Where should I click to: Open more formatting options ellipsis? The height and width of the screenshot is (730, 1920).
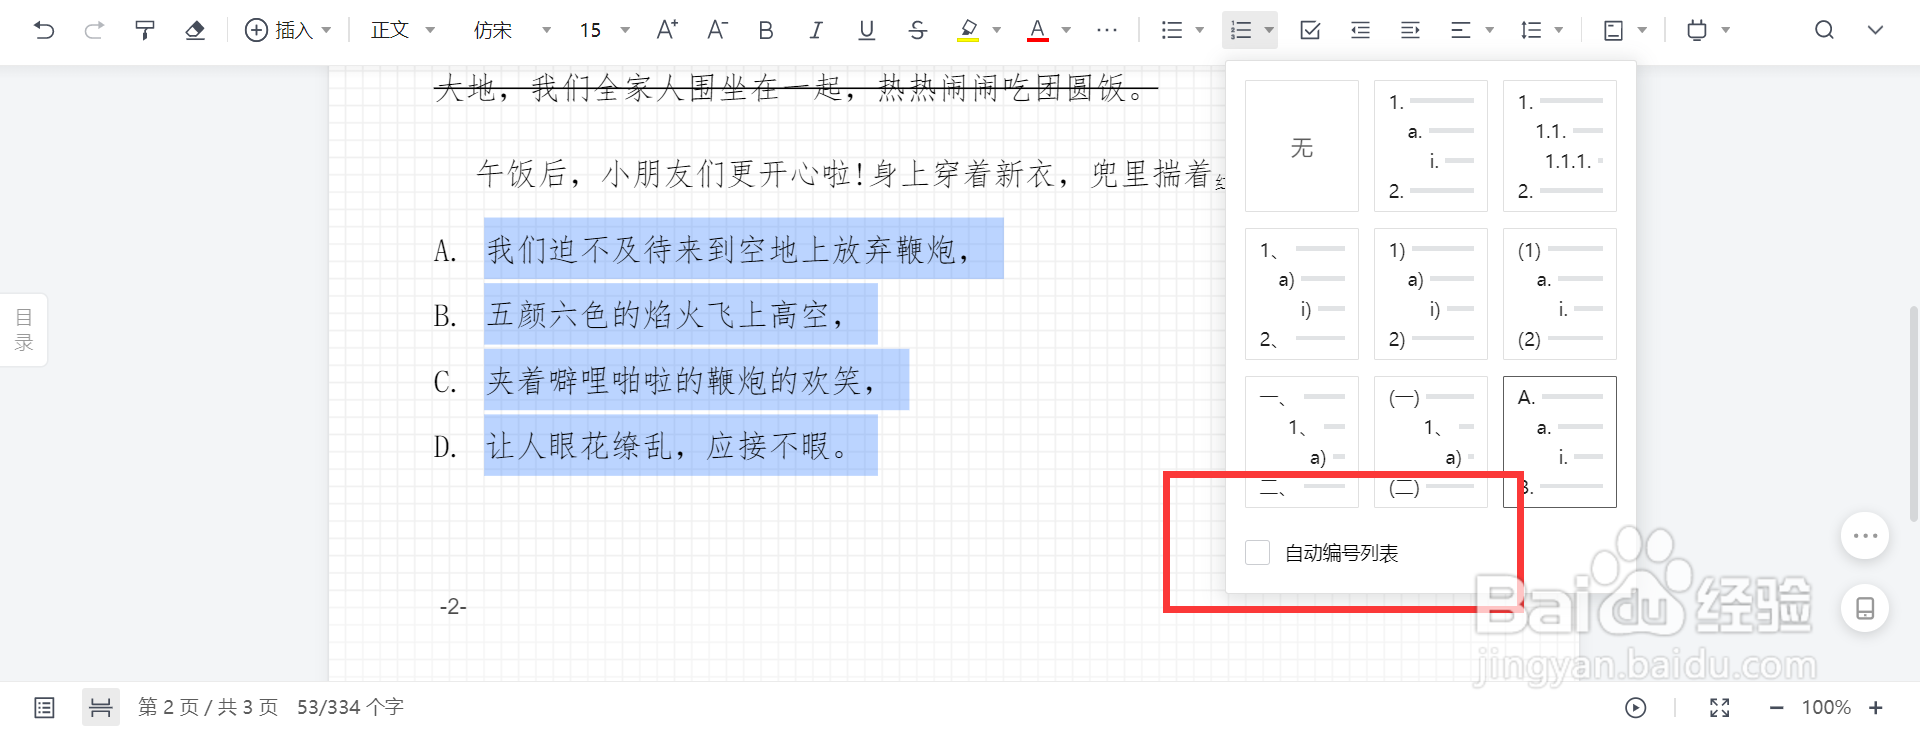1106,30
